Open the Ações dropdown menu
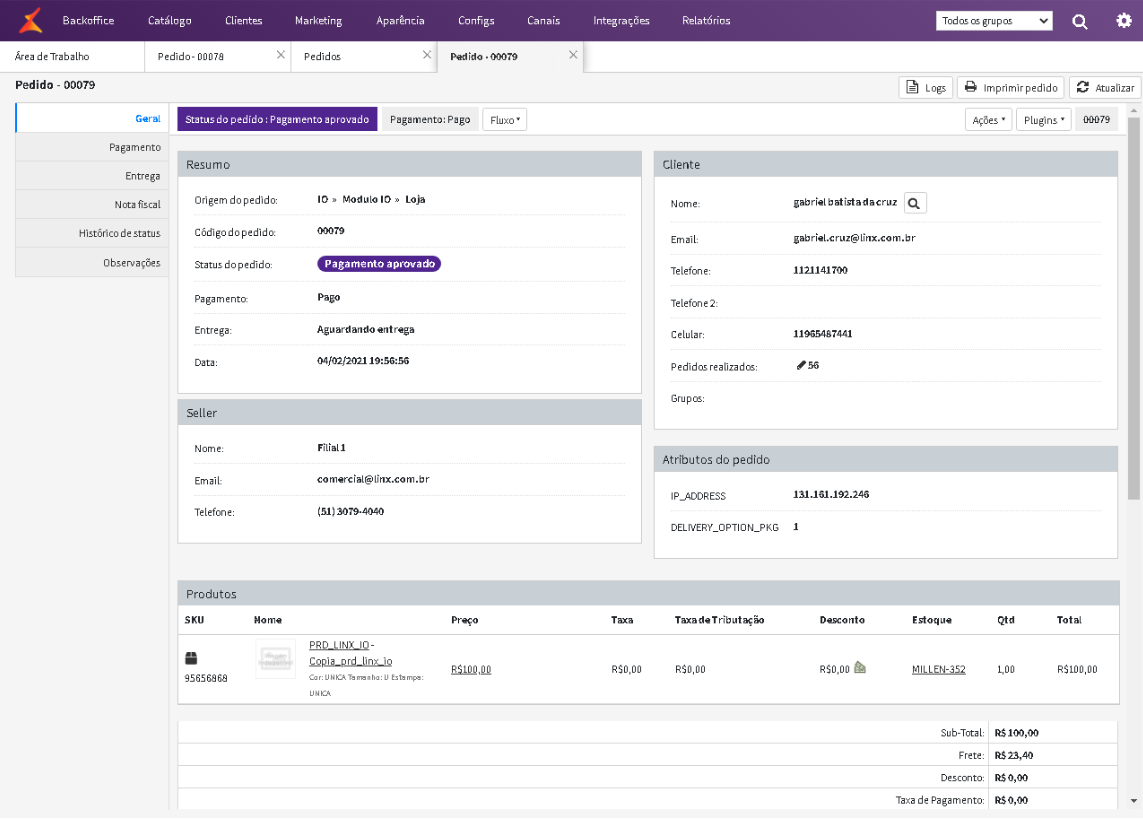Viewport: 1143px width, 820px height. coord(988,120)
